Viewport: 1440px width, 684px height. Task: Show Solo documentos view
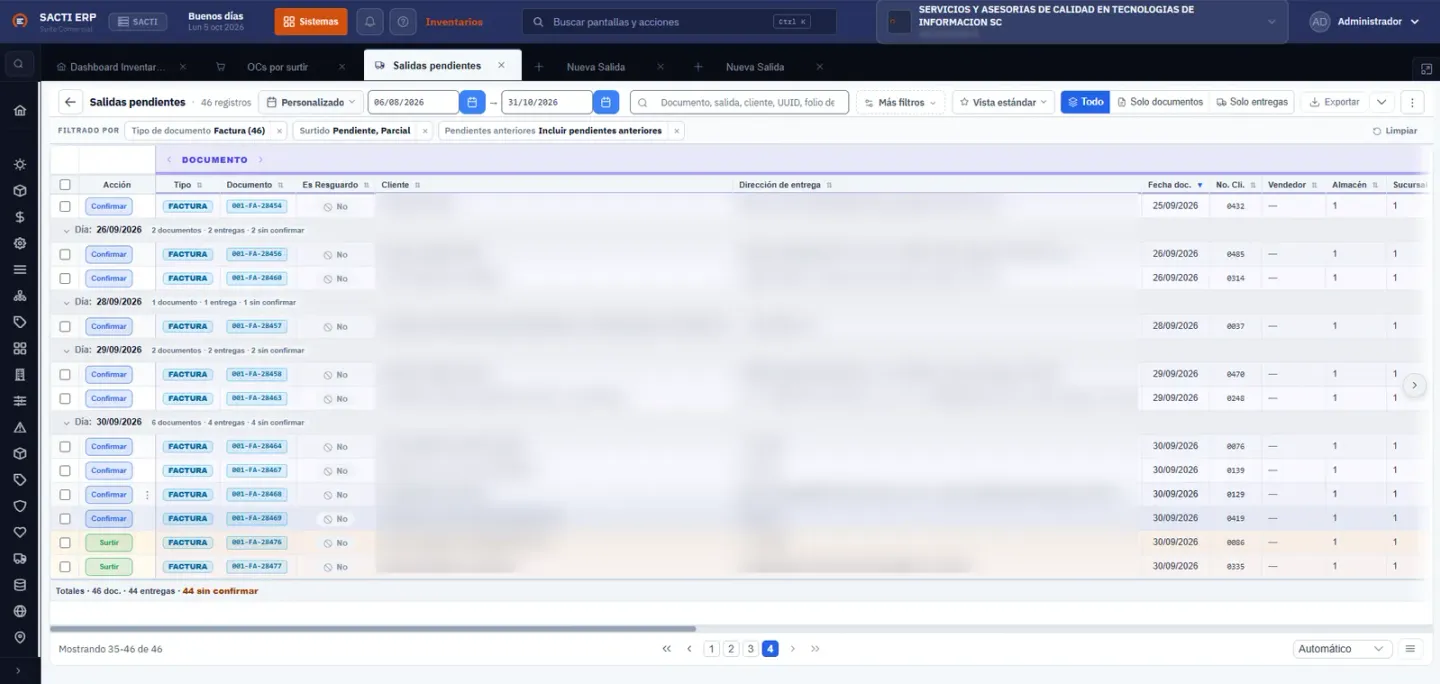click(x=1159, y=102)
